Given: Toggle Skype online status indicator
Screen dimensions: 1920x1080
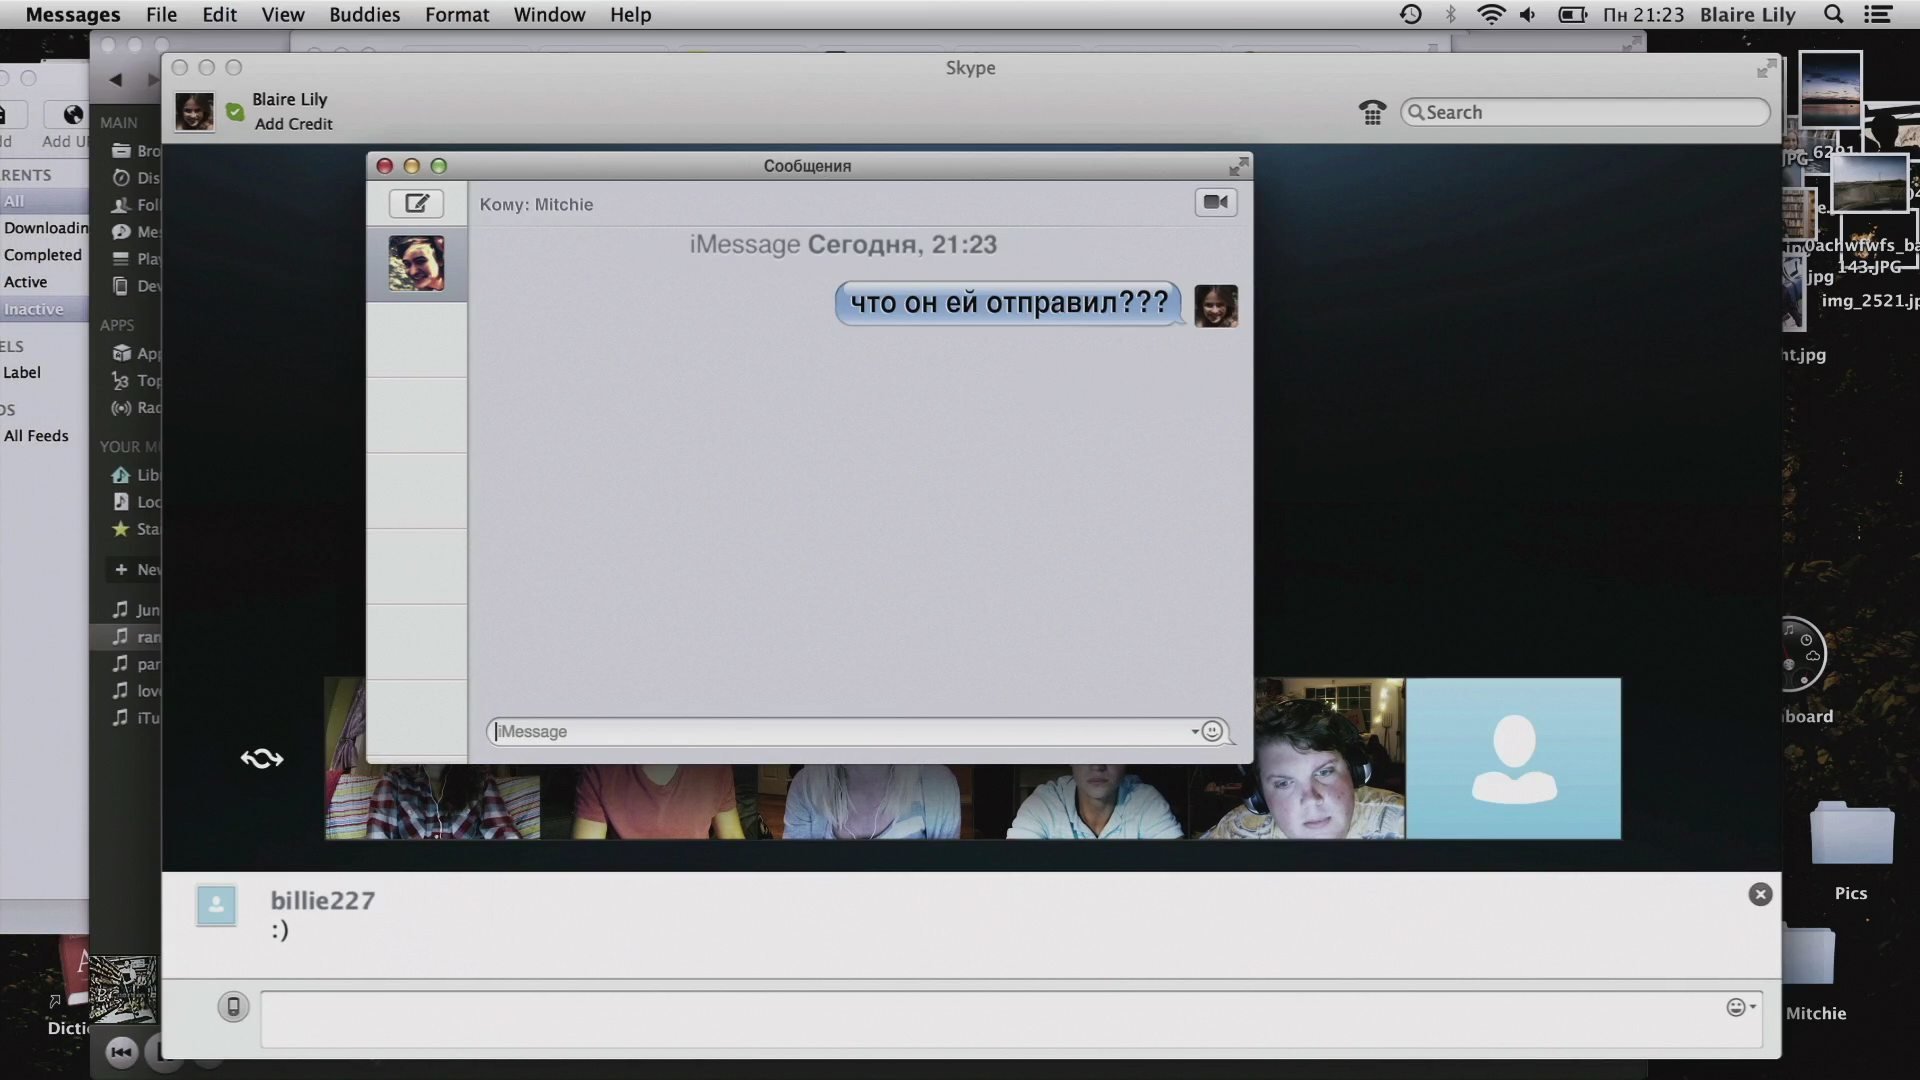Looking at the screenshot, I should click(235, 112).
